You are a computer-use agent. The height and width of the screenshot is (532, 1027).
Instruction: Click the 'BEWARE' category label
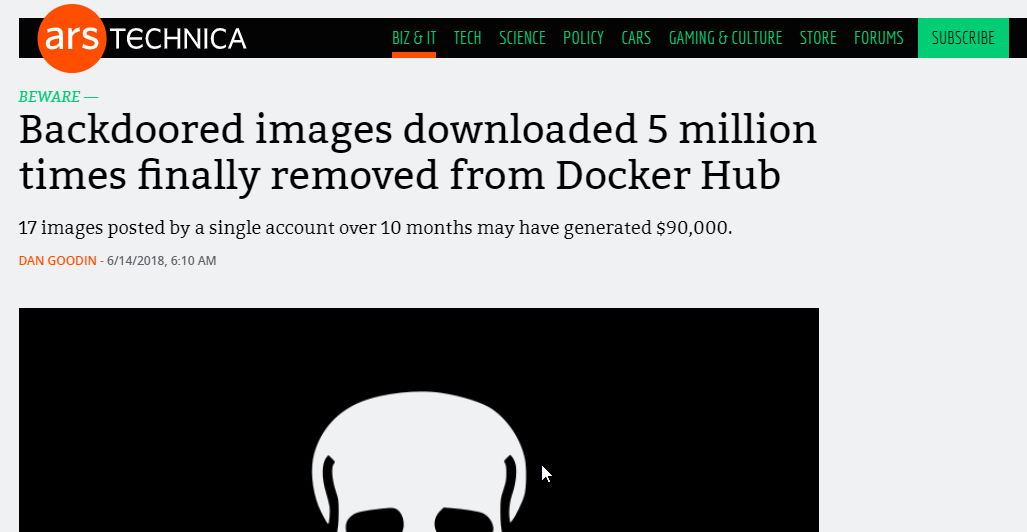(50, 97)
